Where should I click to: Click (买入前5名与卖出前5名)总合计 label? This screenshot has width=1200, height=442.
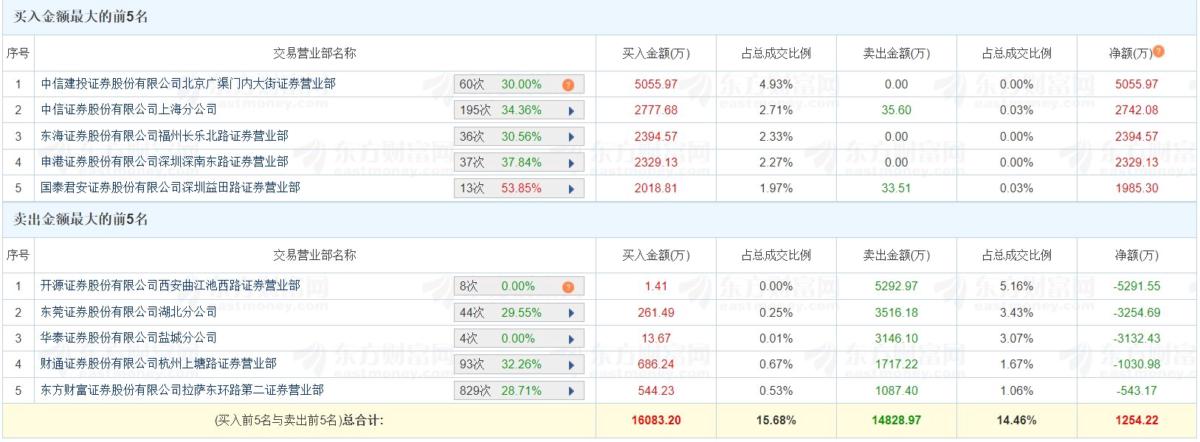click(299, 421)
